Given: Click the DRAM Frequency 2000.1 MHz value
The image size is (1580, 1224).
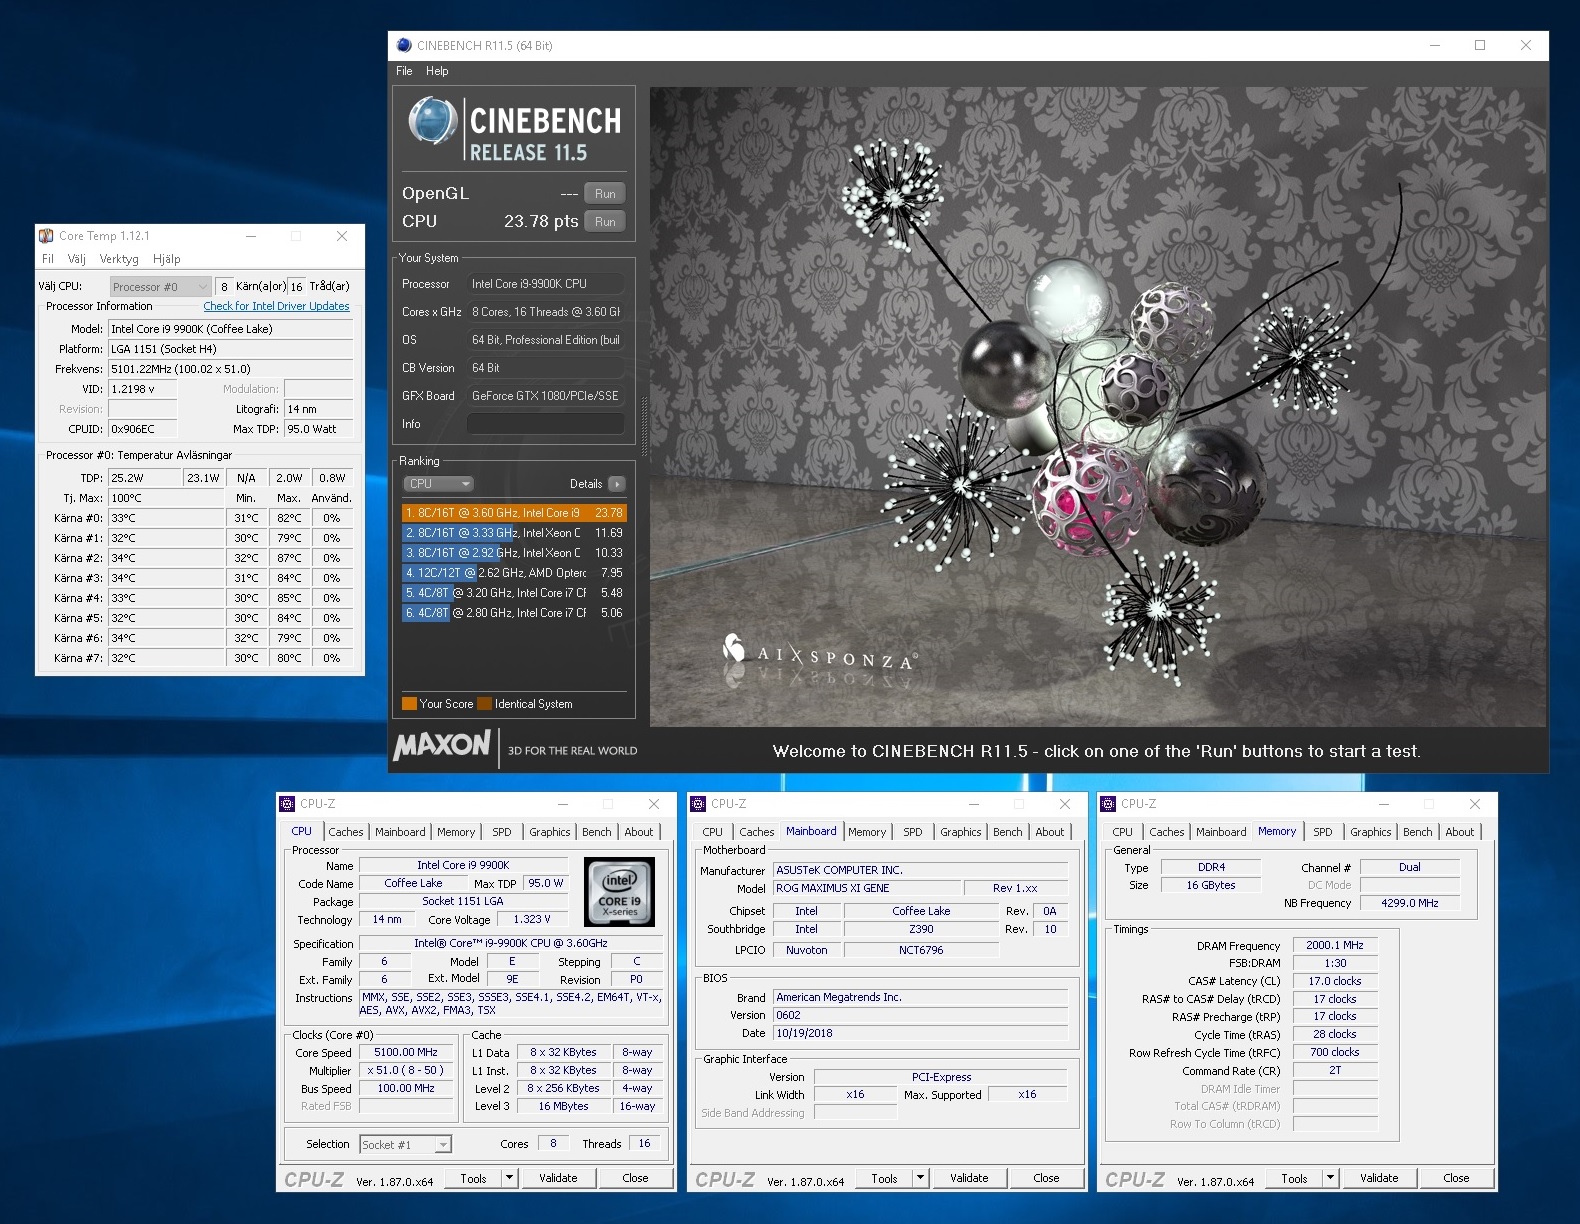Looking at the screenshot, I should point(1335,945).
